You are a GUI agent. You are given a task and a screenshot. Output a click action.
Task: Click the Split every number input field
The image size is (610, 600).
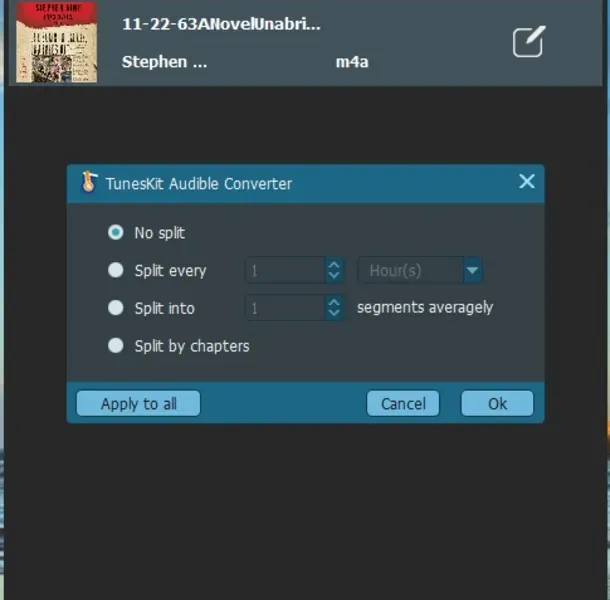point(285,270)
